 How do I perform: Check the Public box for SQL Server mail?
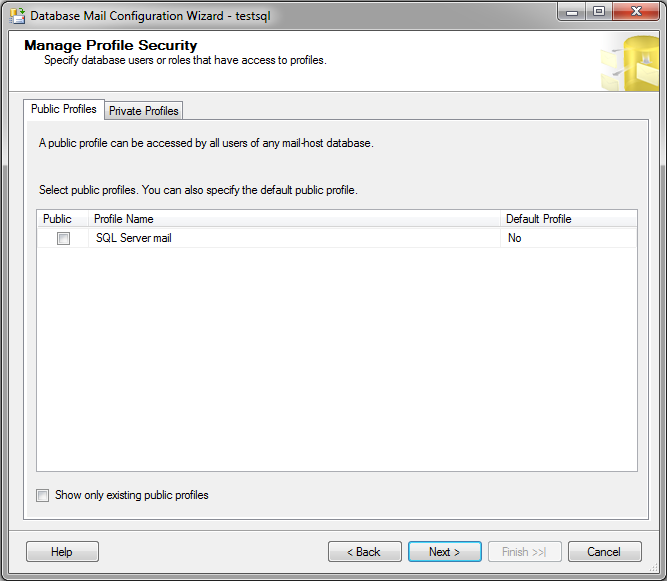pos(63,238)
